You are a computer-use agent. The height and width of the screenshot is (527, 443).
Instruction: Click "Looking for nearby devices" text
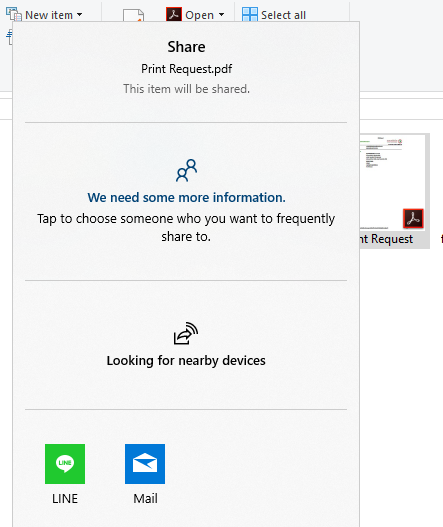186,361
